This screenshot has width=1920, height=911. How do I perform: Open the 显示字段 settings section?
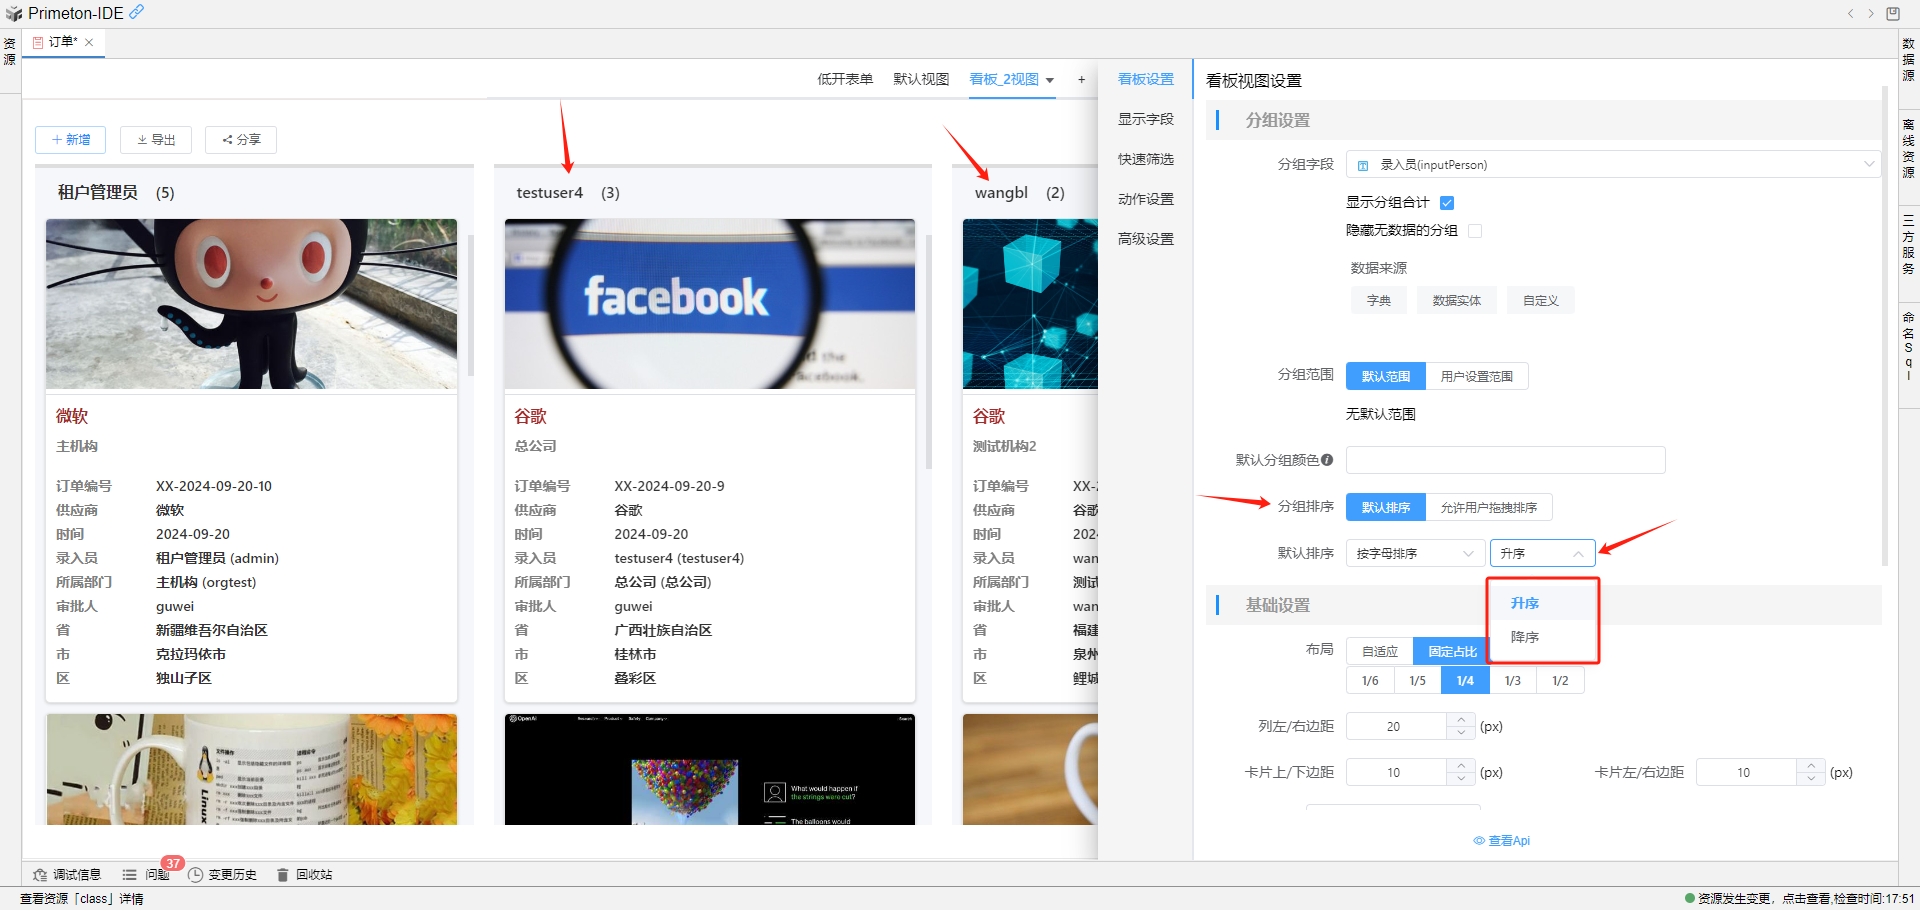click(1145, 120)
